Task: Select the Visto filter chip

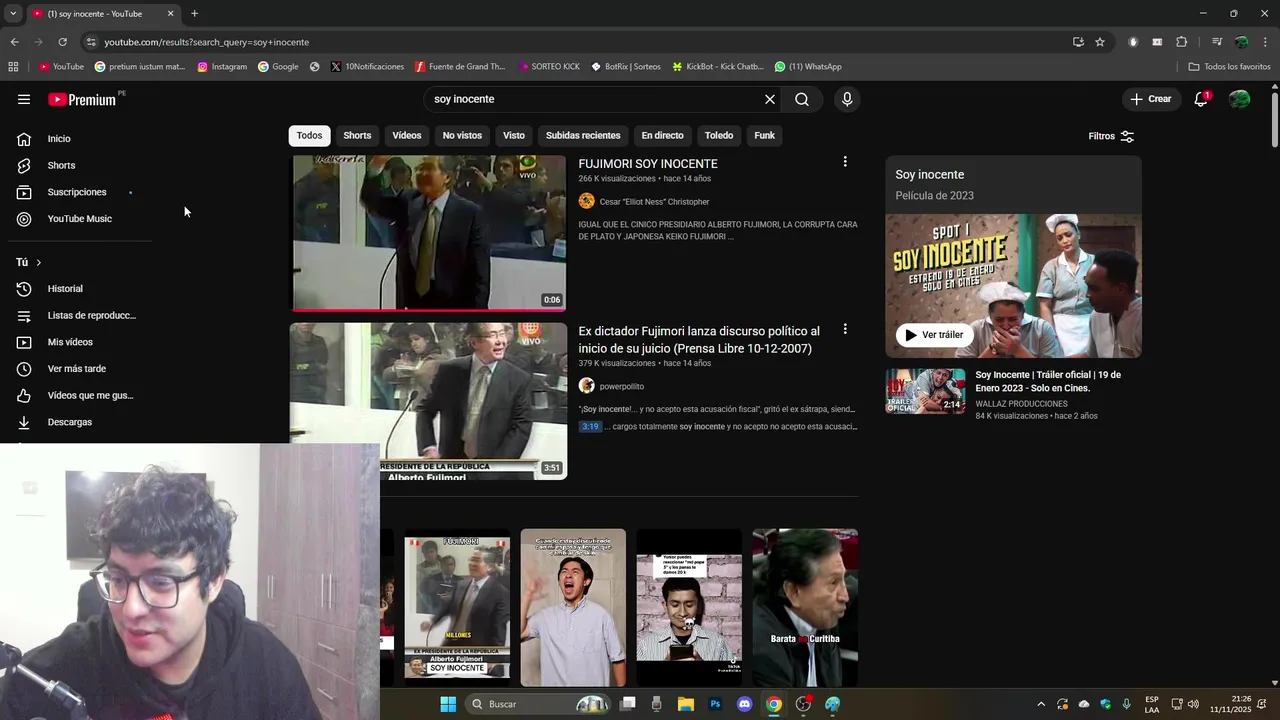Action: pyautogui.click(x=514, y=135)
